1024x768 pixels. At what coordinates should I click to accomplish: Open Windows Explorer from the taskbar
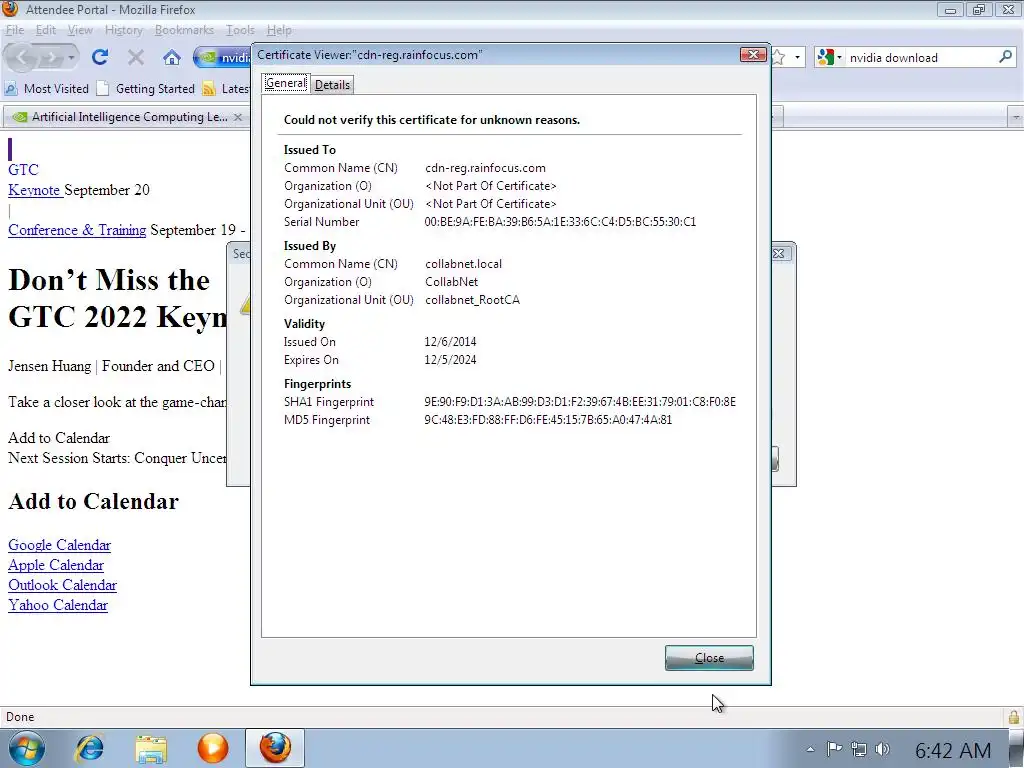(x=152, y=748)
